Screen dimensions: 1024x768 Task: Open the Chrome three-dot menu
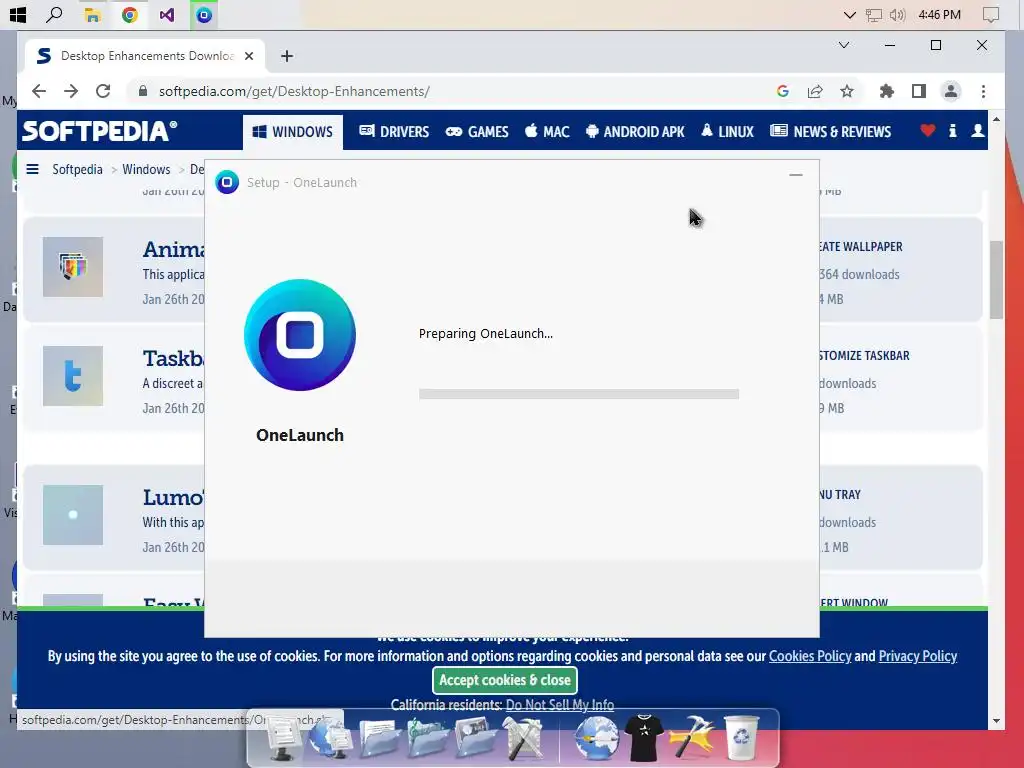[x=983, y=91]
